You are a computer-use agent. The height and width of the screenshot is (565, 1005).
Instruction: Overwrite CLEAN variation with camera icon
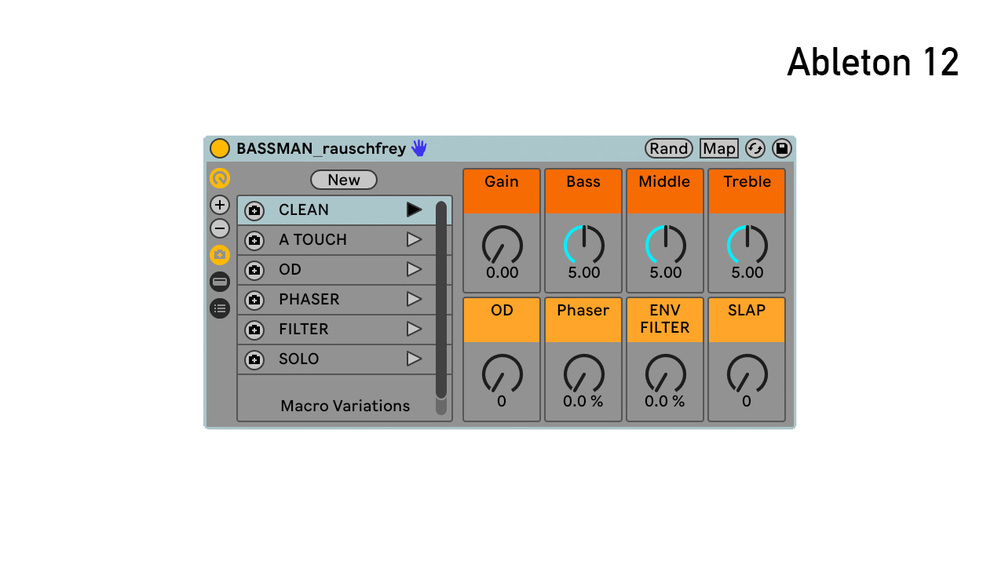(x=254, y=210)
